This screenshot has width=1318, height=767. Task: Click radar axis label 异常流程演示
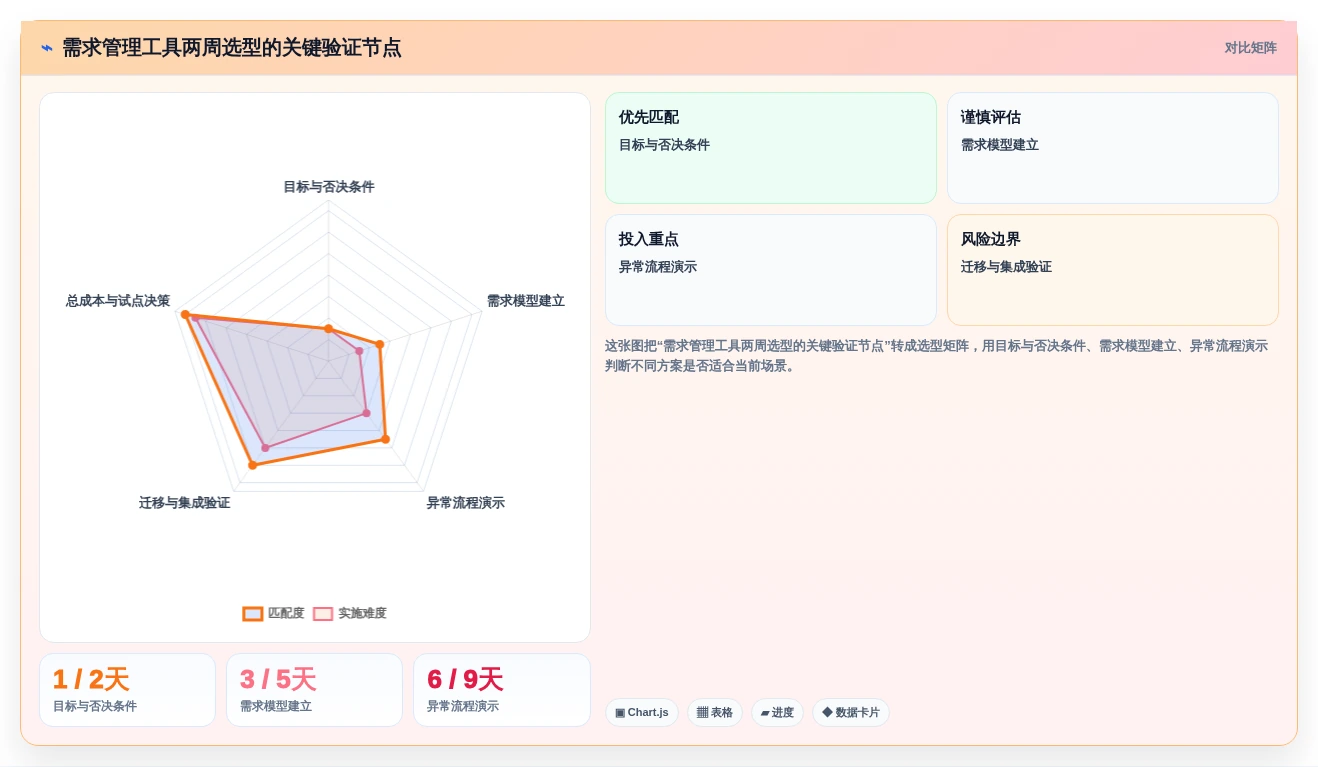pos(466,503)
